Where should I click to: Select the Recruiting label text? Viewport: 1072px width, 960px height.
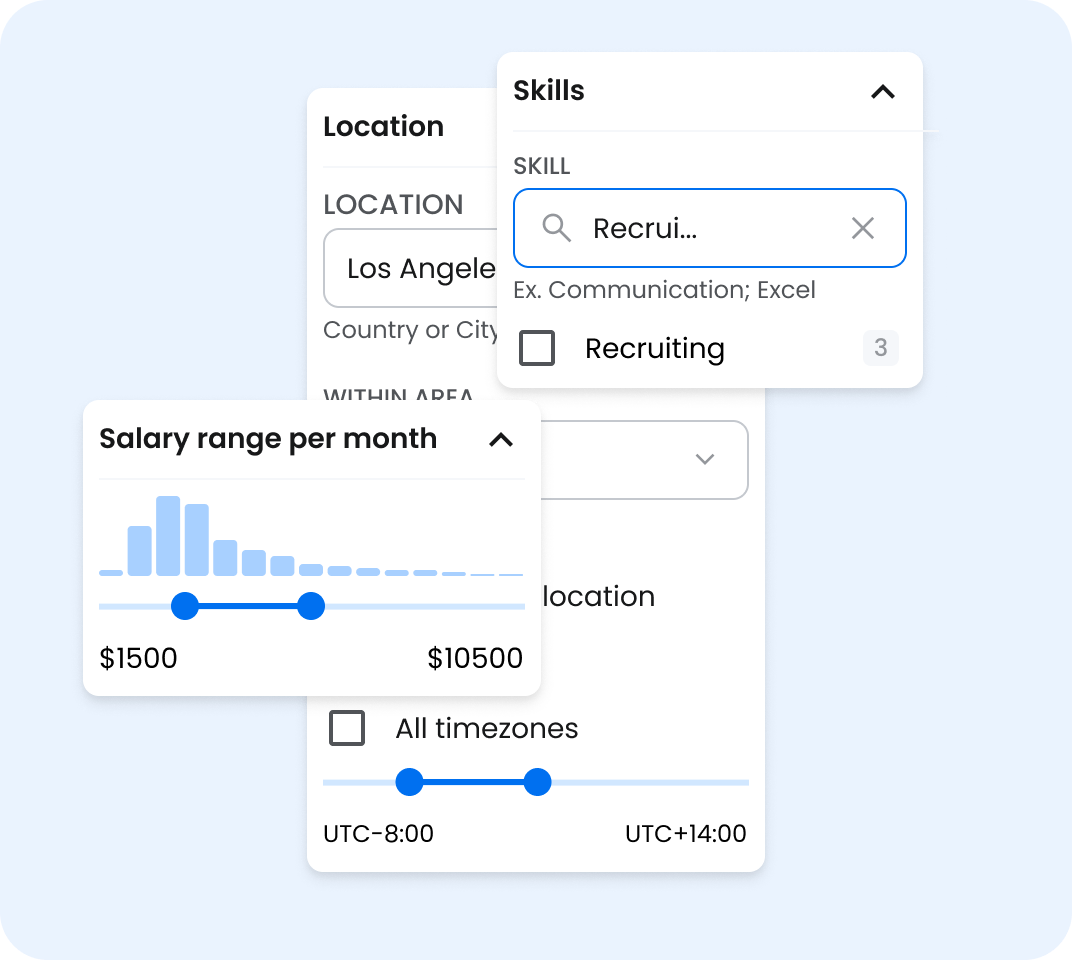pyautogui.click(x=654, y=349)
